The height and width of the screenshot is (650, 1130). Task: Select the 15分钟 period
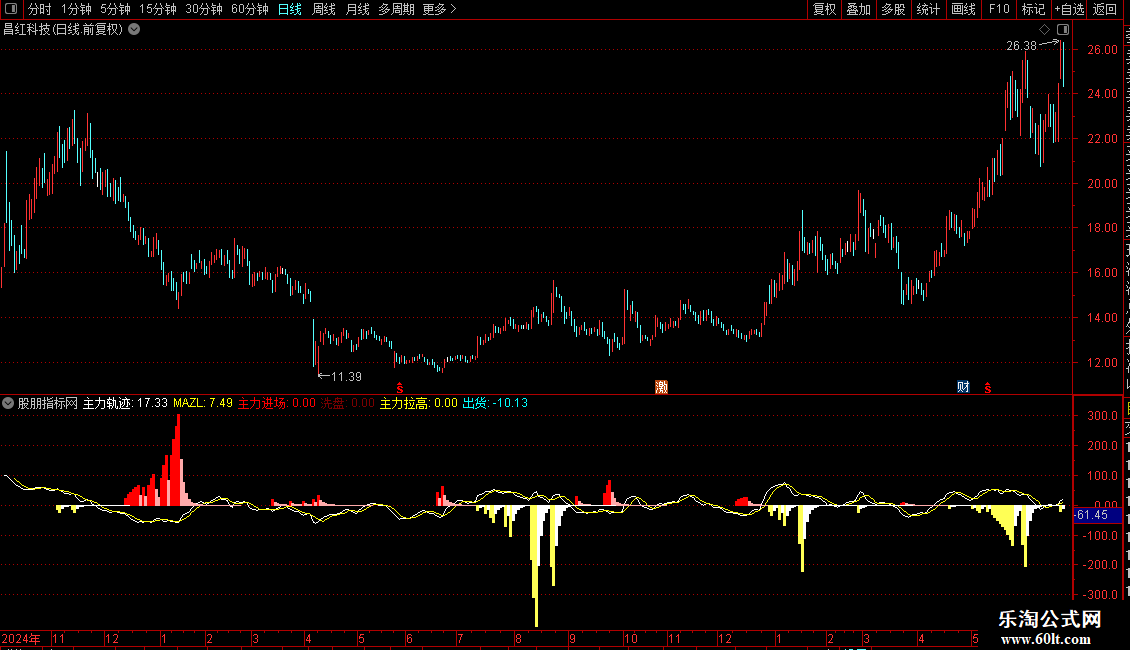pyautogui.click(x=157, y=9)
